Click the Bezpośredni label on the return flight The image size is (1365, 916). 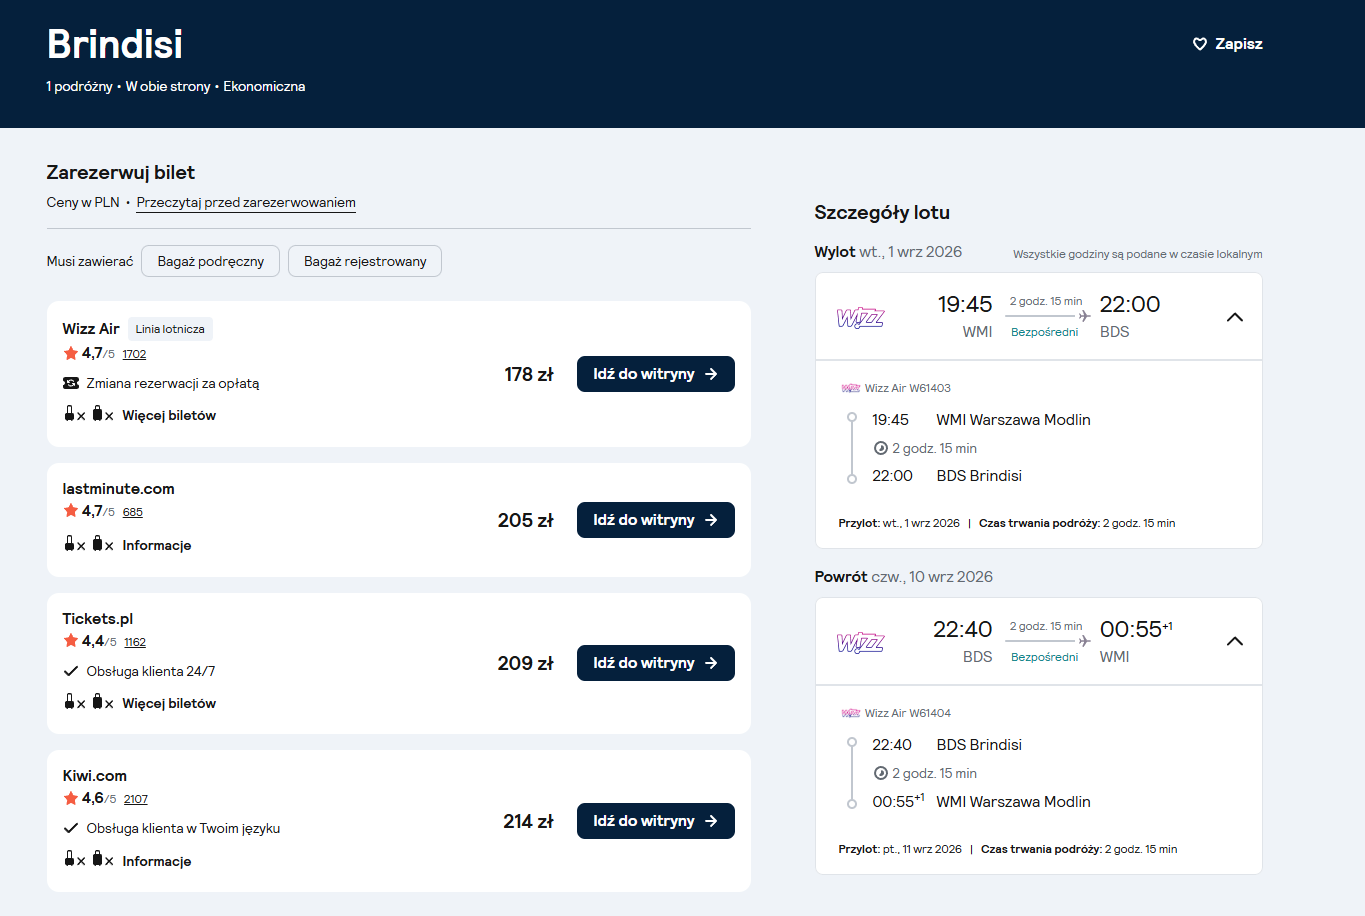point(1044,657)
